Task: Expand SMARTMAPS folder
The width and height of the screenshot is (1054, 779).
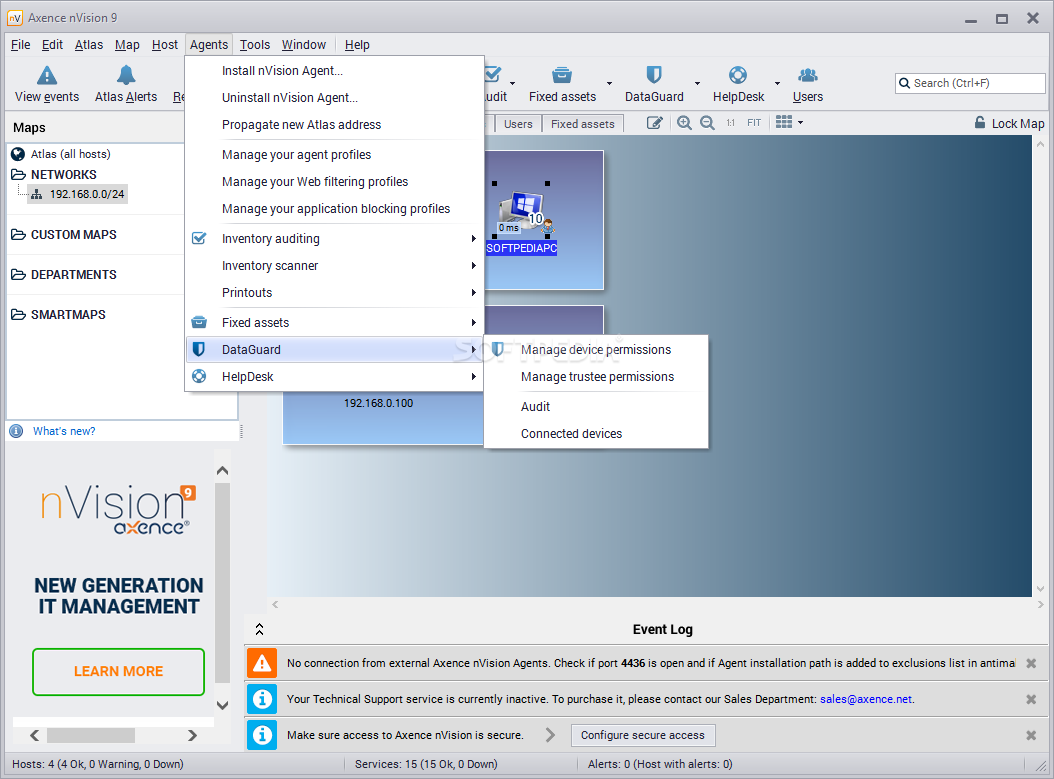Action: tap(18, 315)
